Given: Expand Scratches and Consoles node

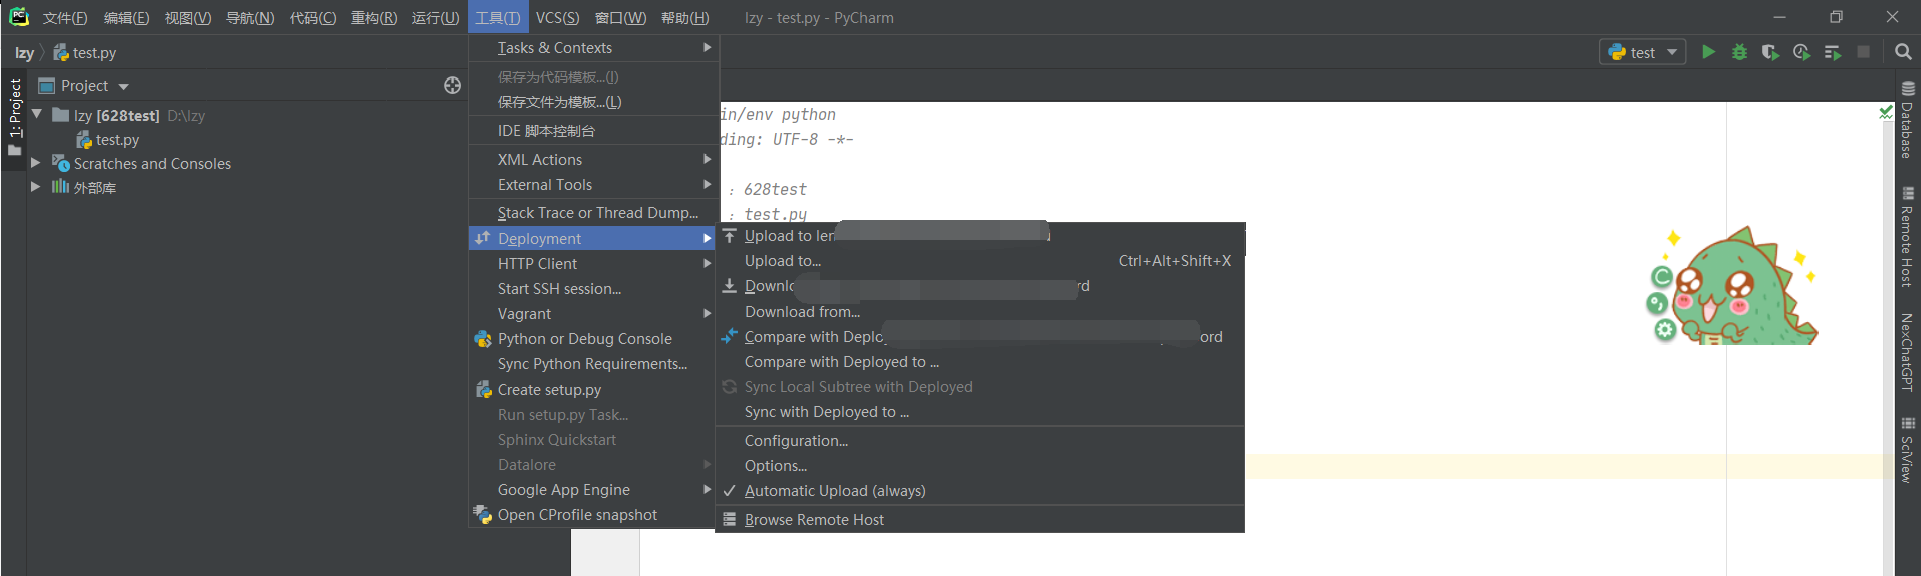Looking at the screenshot, I should tap(36, 163).
